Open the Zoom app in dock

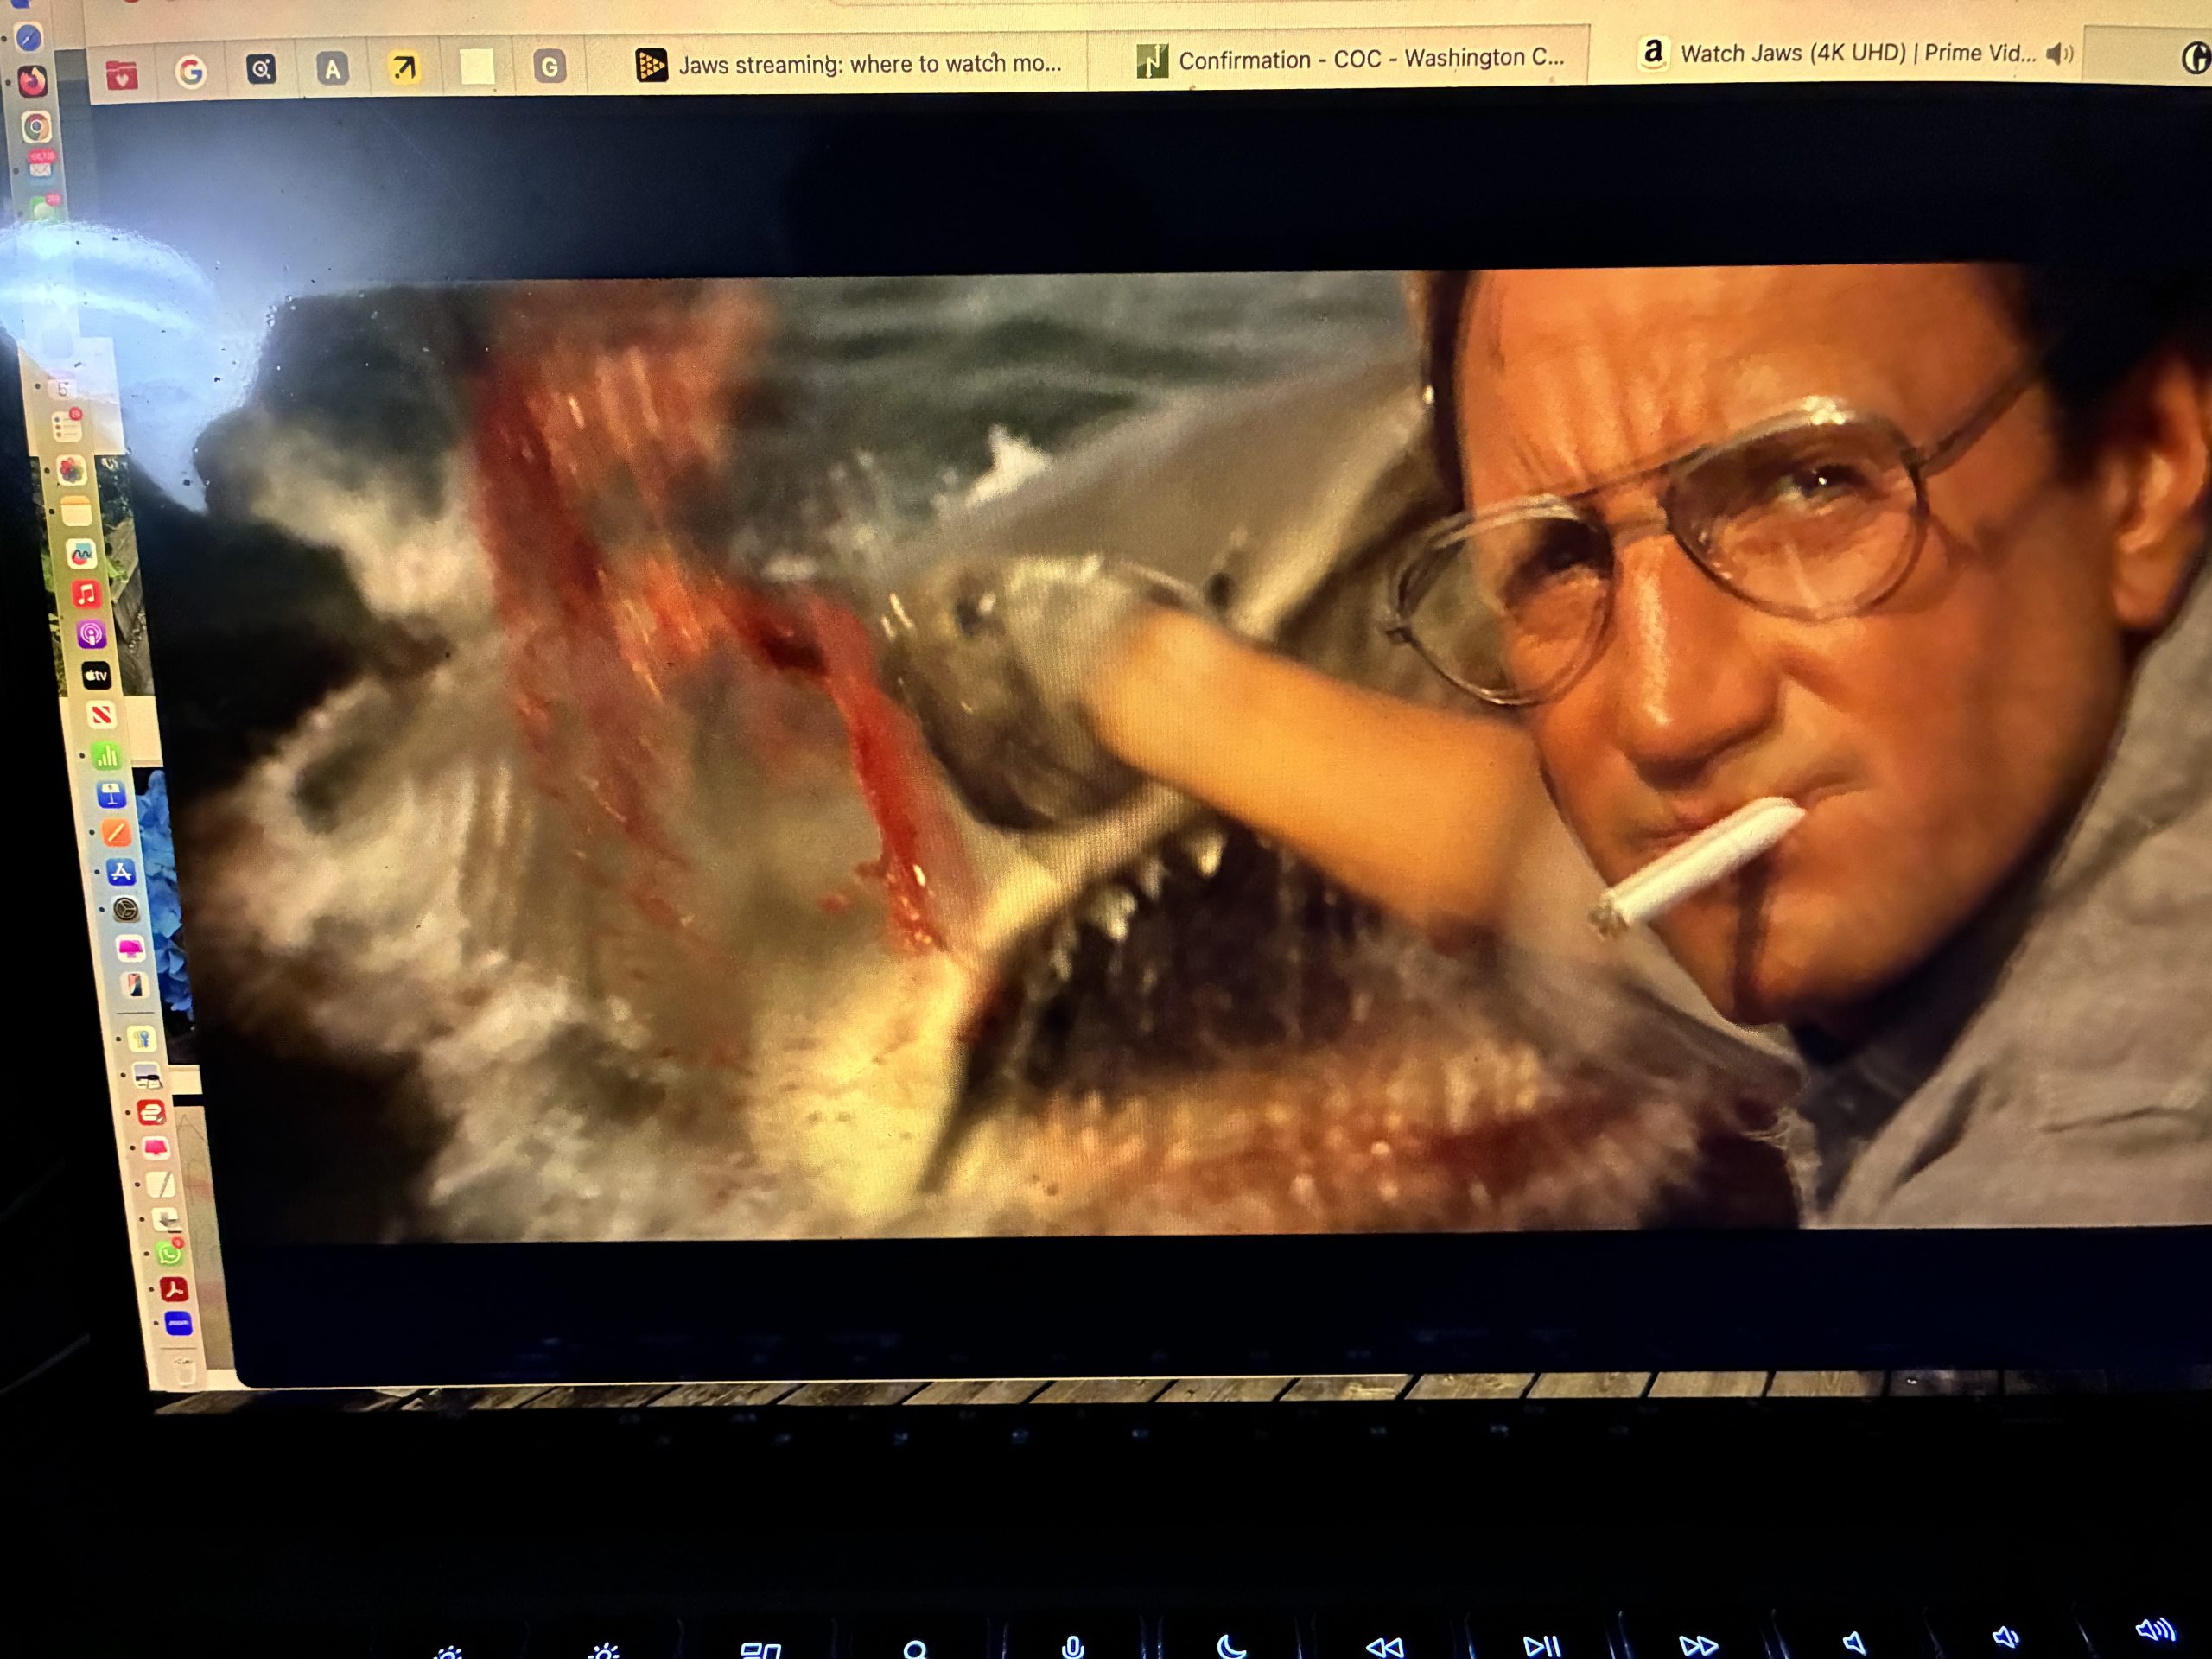tap(178, 1324)
